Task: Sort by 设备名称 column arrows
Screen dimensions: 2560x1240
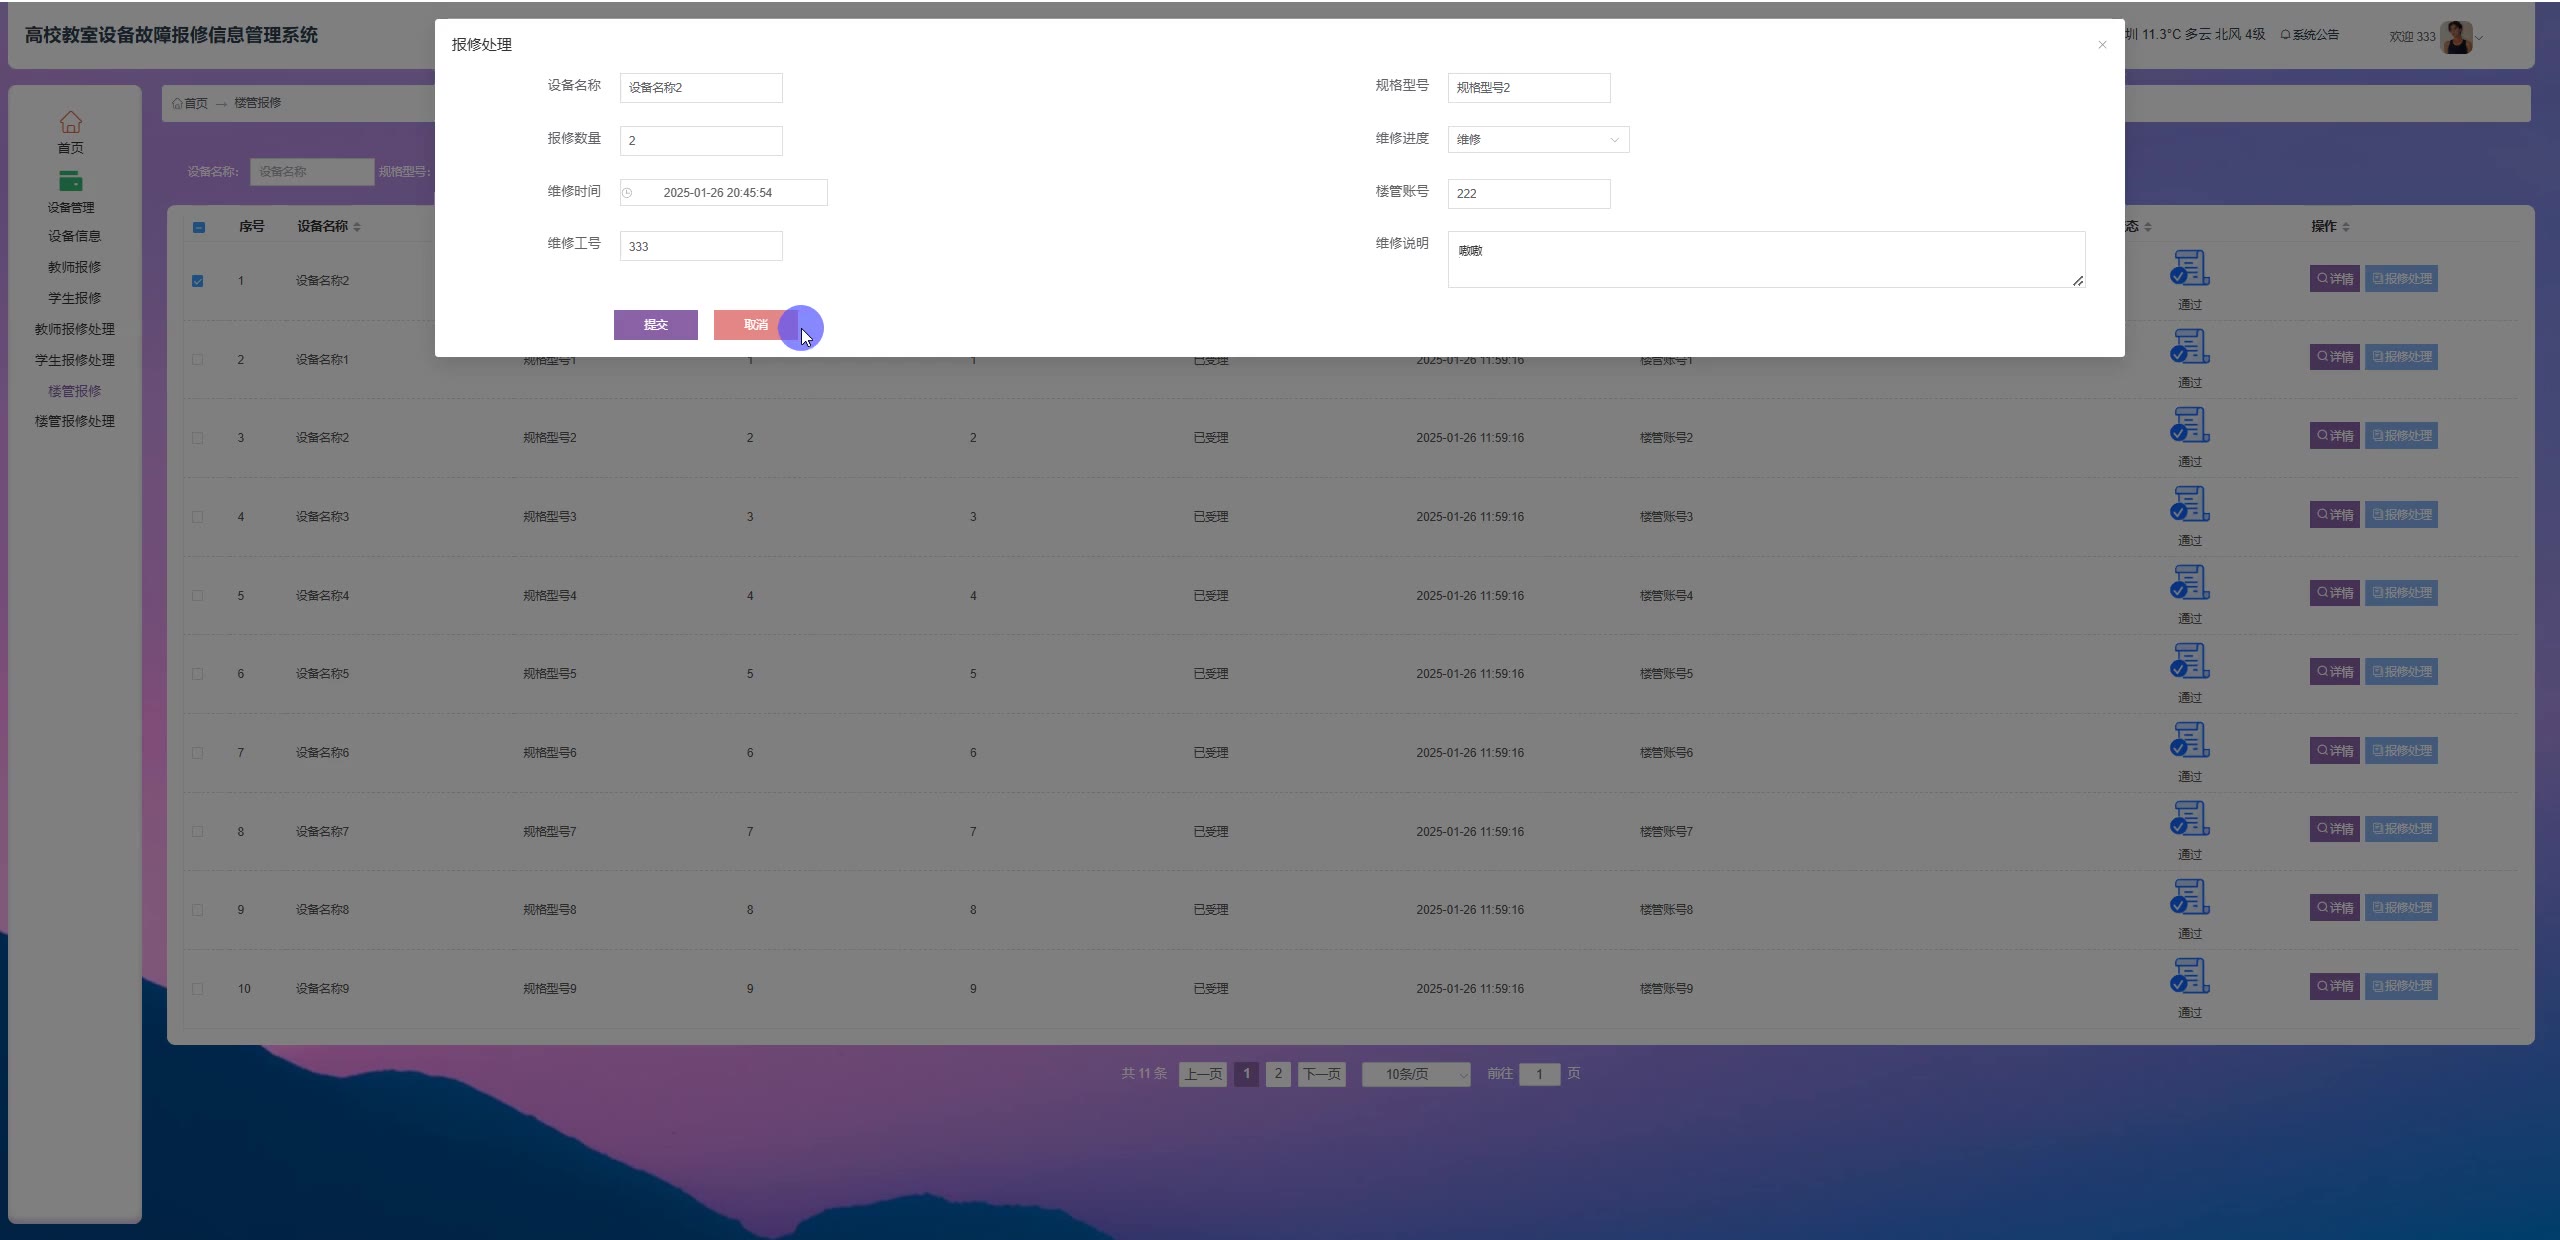Action: [357, 227]
